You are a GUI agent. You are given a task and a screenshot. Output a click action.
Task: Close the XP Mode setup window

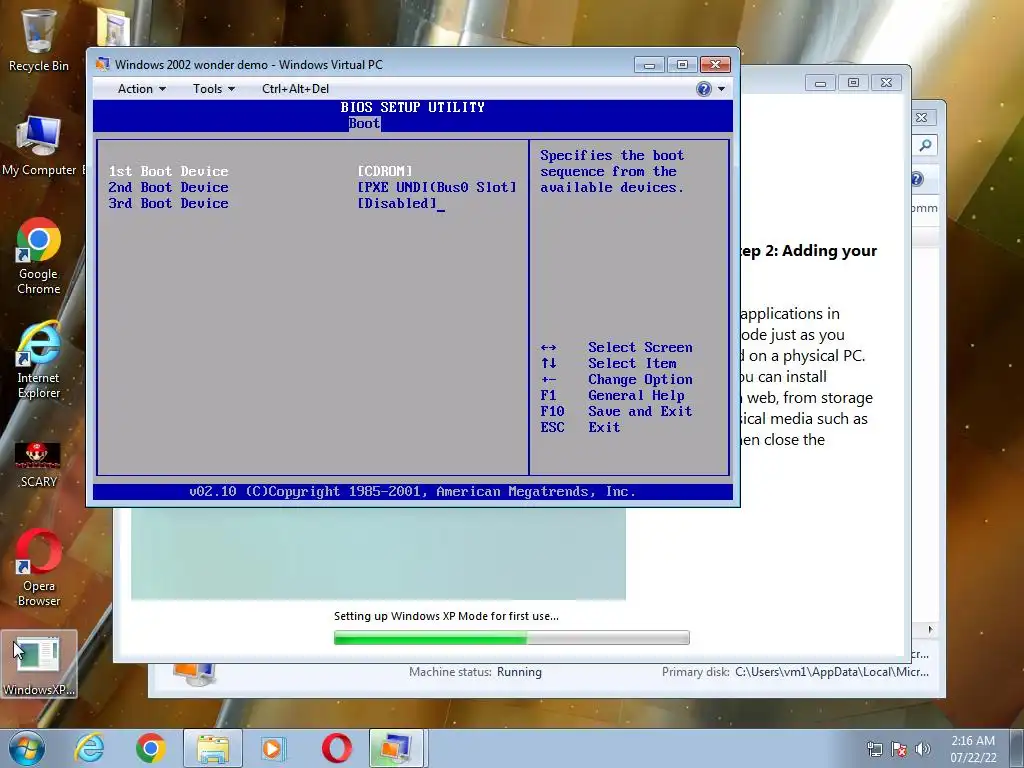coord(886,83)
